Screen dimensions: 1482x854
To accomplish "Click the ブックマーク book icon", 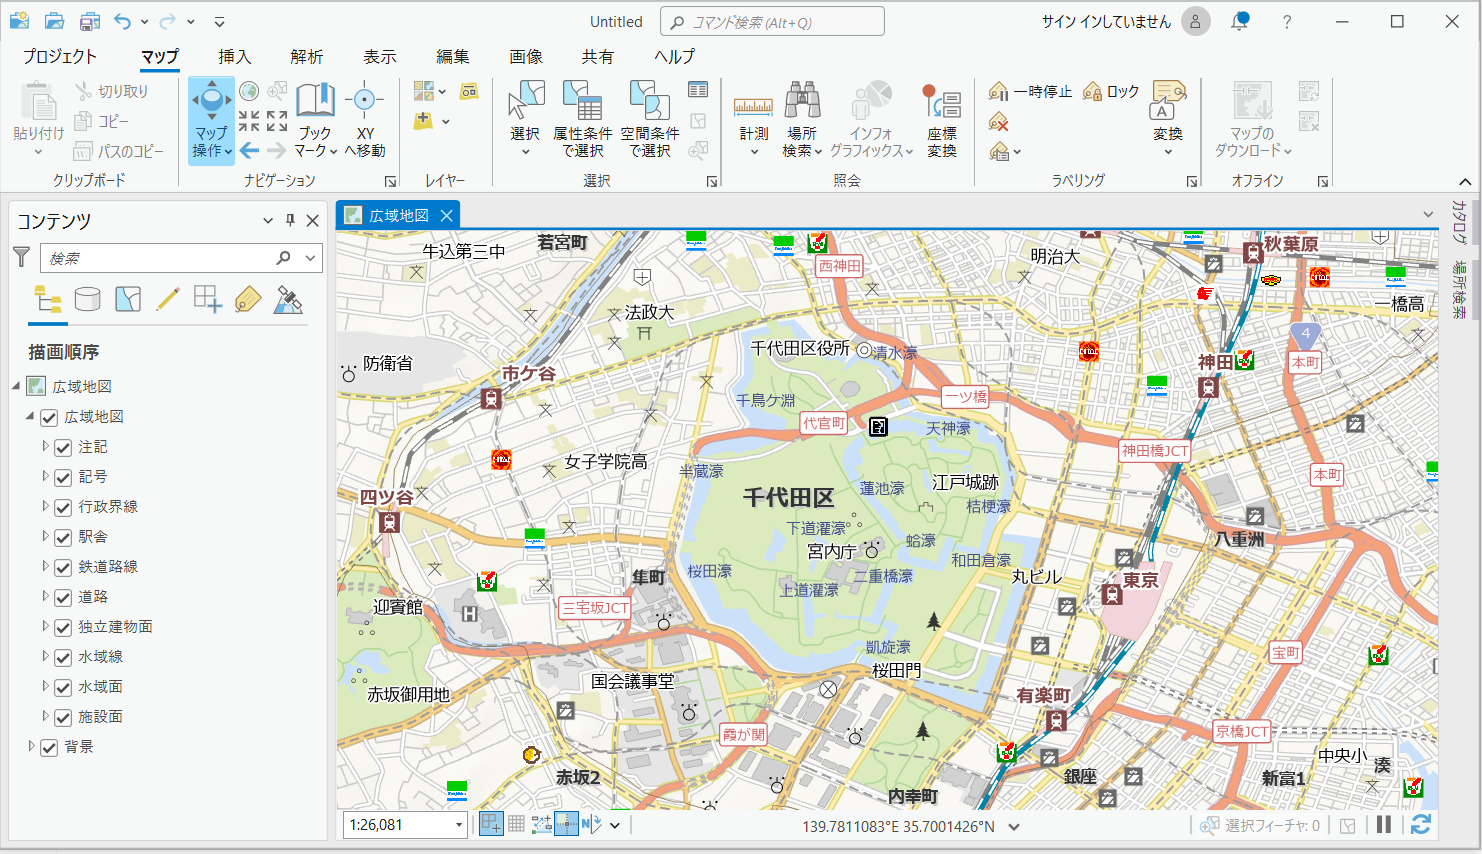I will coord(315,101).
